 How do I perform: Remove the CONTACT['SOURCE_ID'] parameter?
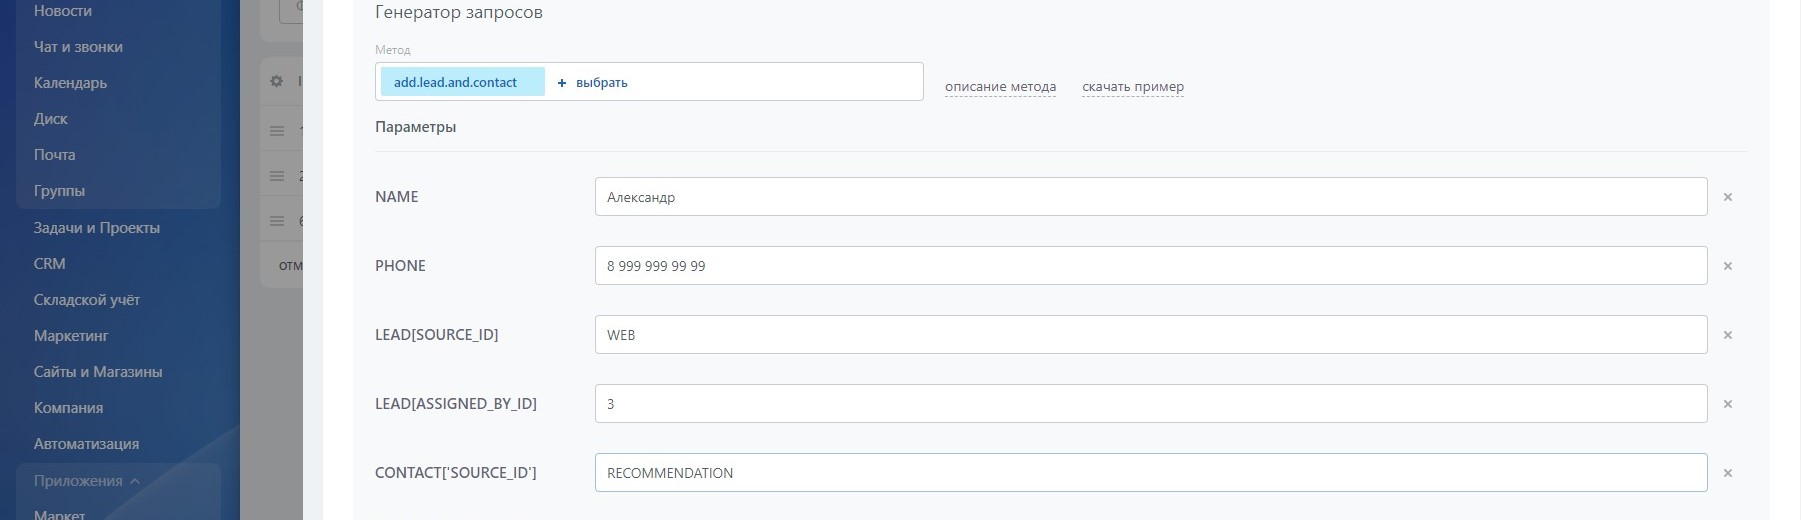(1727, 473)
